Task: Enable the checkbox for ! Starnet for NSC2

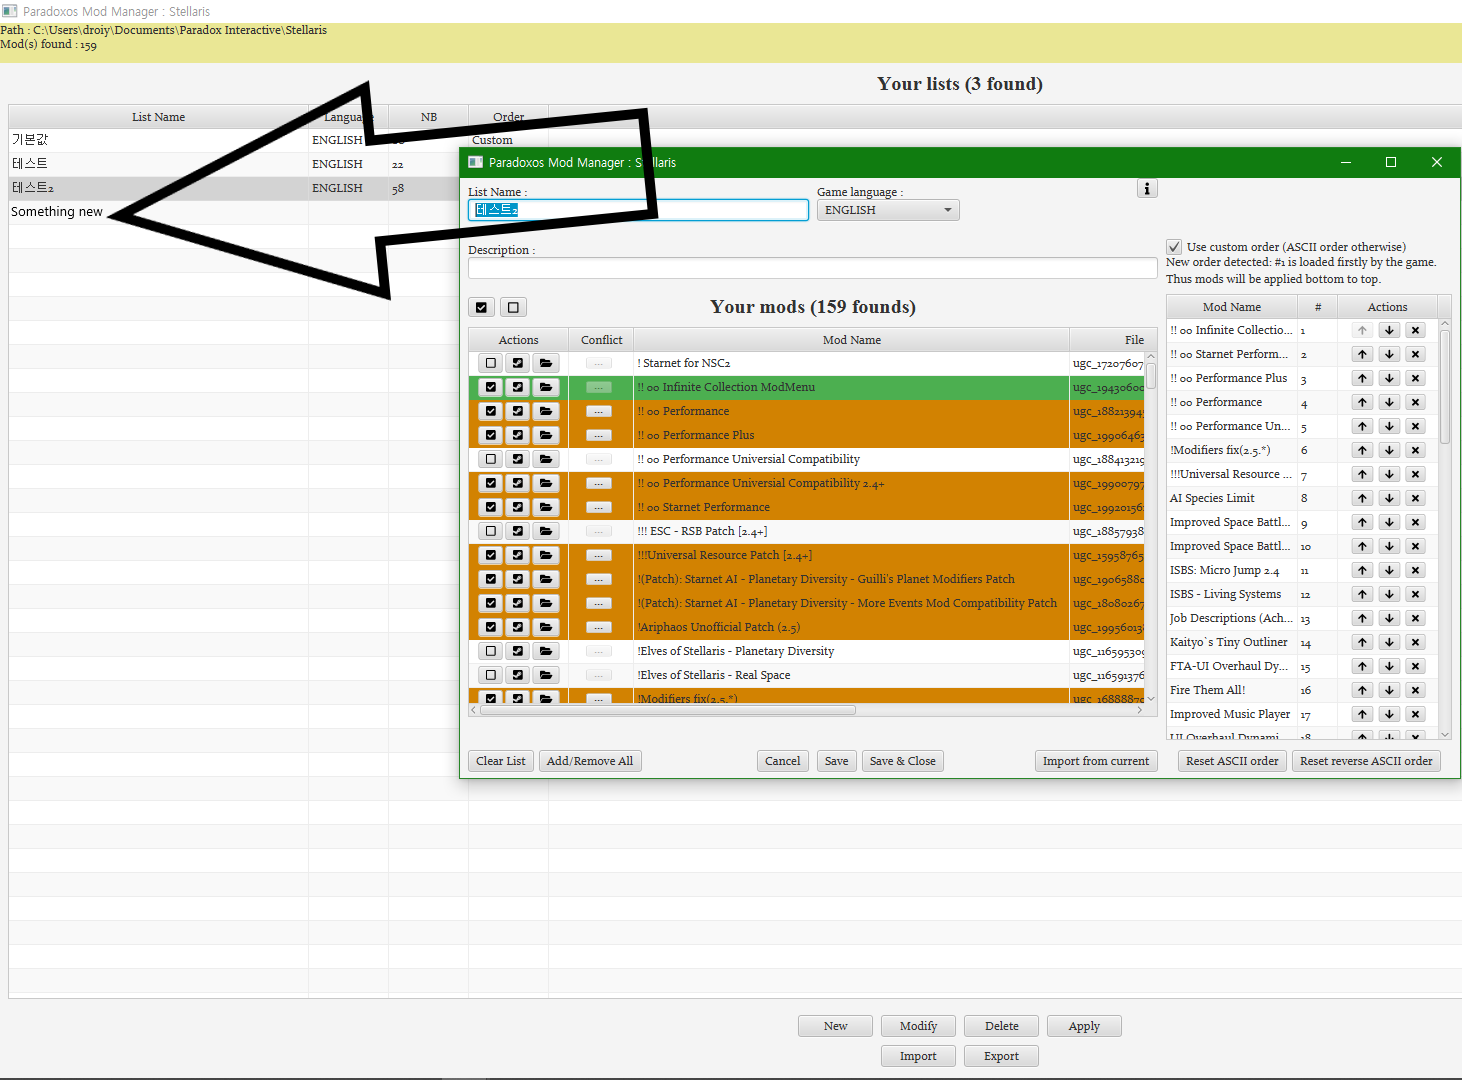Action: pos(490,362)
